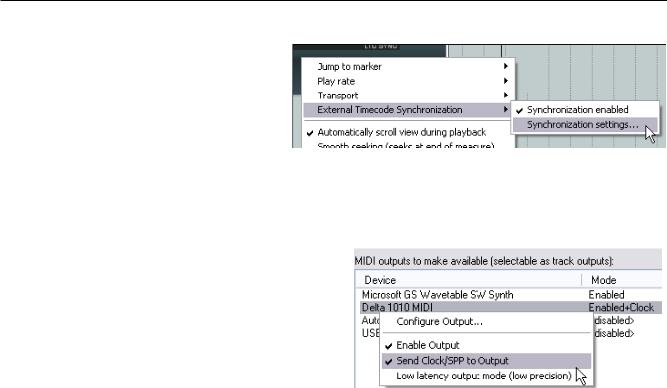The width and height of the screenshot is (667, 388).
Task: Expand arrow next to Play rate
Action: coord(505,81)
